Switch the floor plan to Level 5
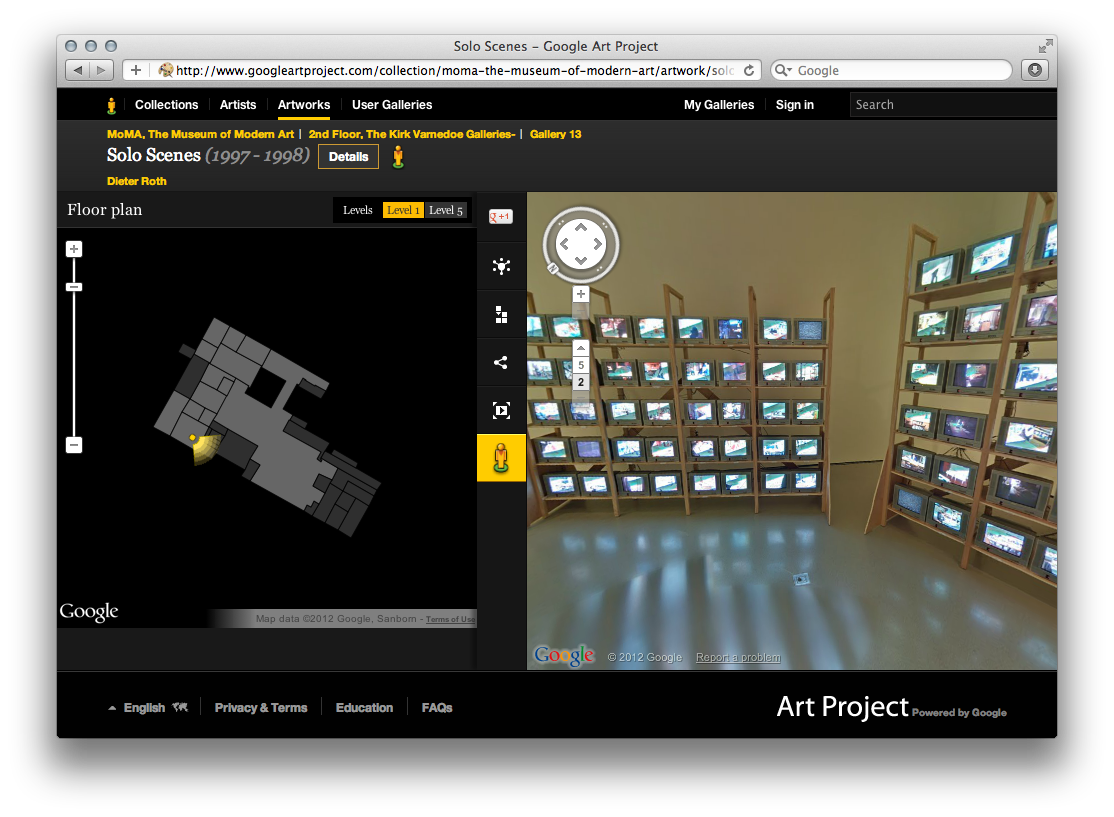The height and width of the screenshot is (817, 1114). [446, 210]
